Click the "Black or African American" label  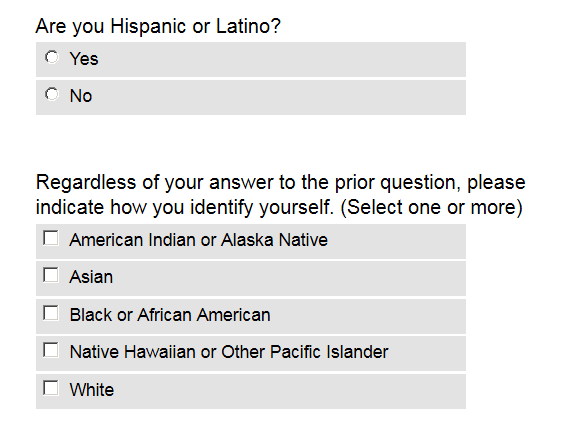[x=170, y=315]
